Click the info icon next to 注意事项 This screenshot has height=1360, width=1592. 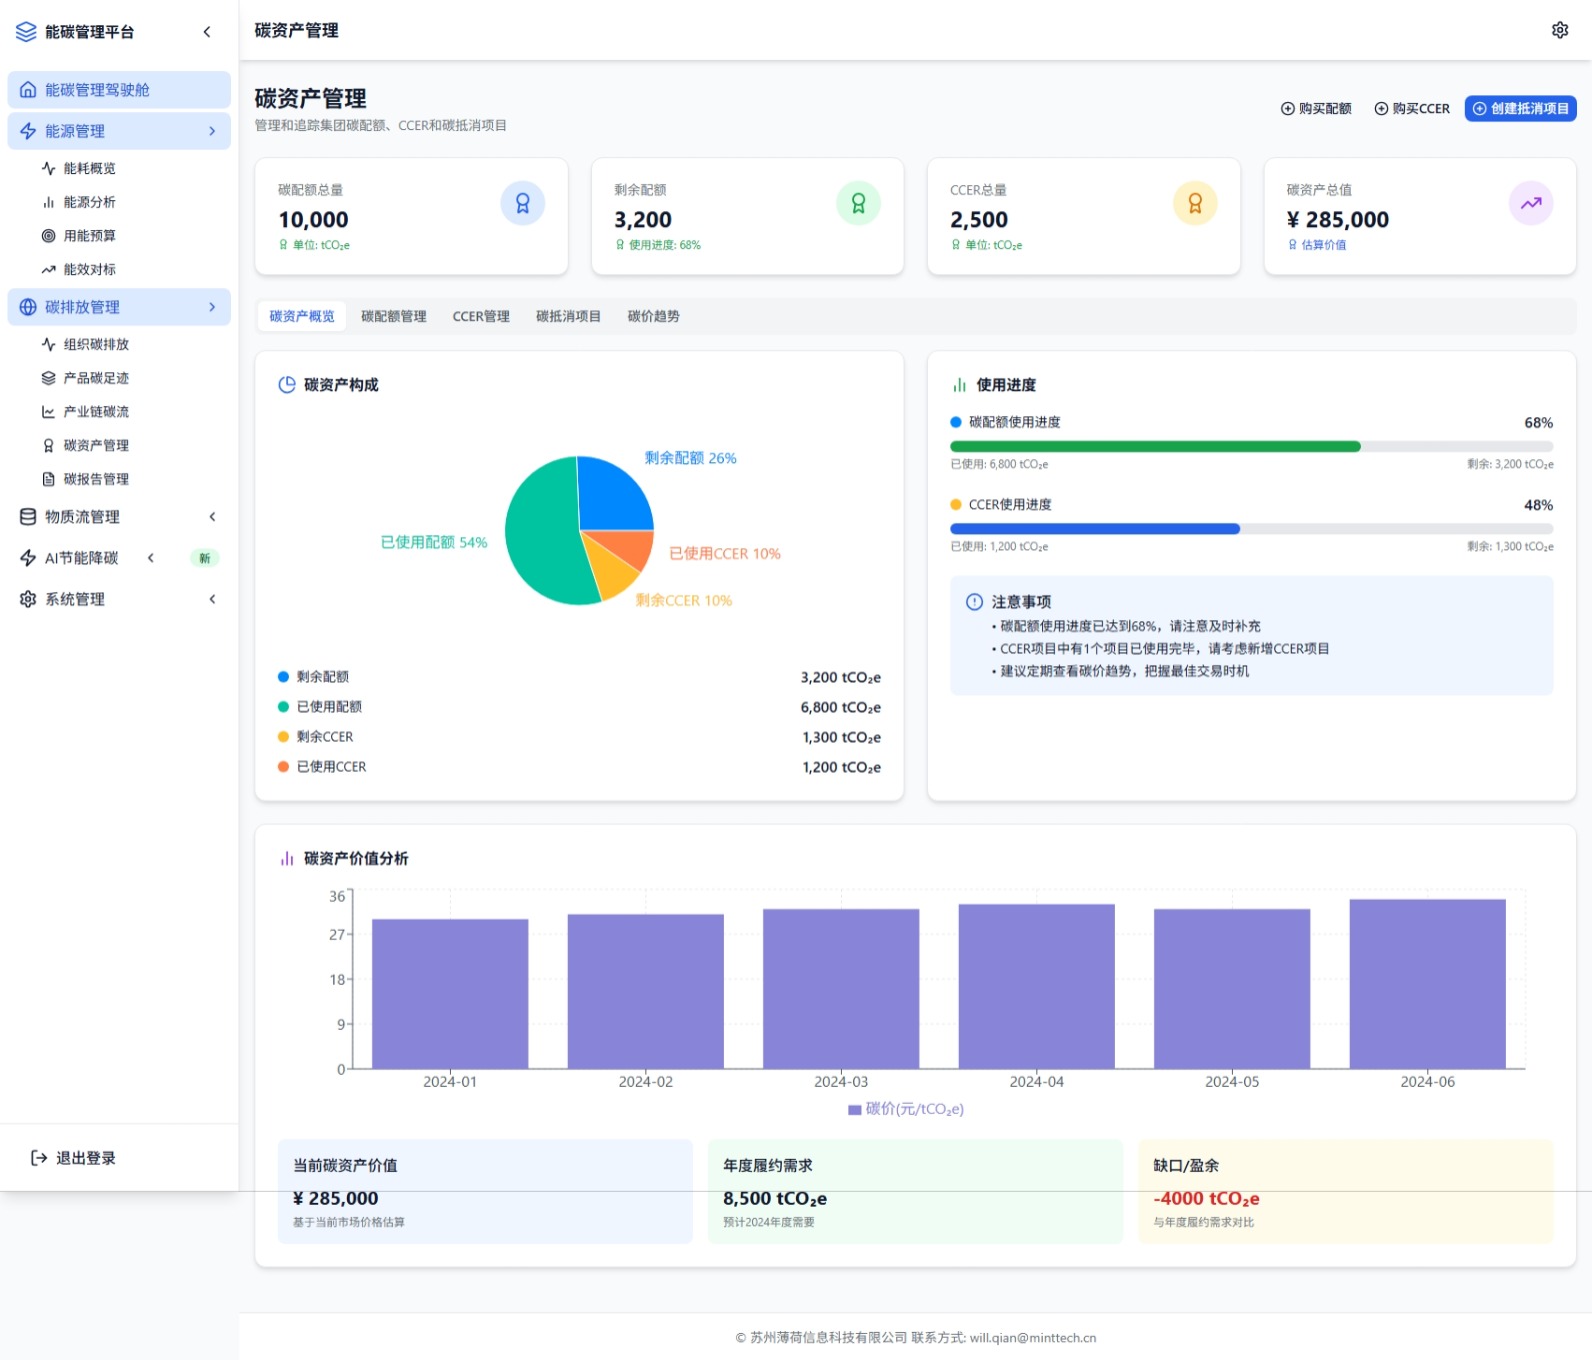coord(974,602)
